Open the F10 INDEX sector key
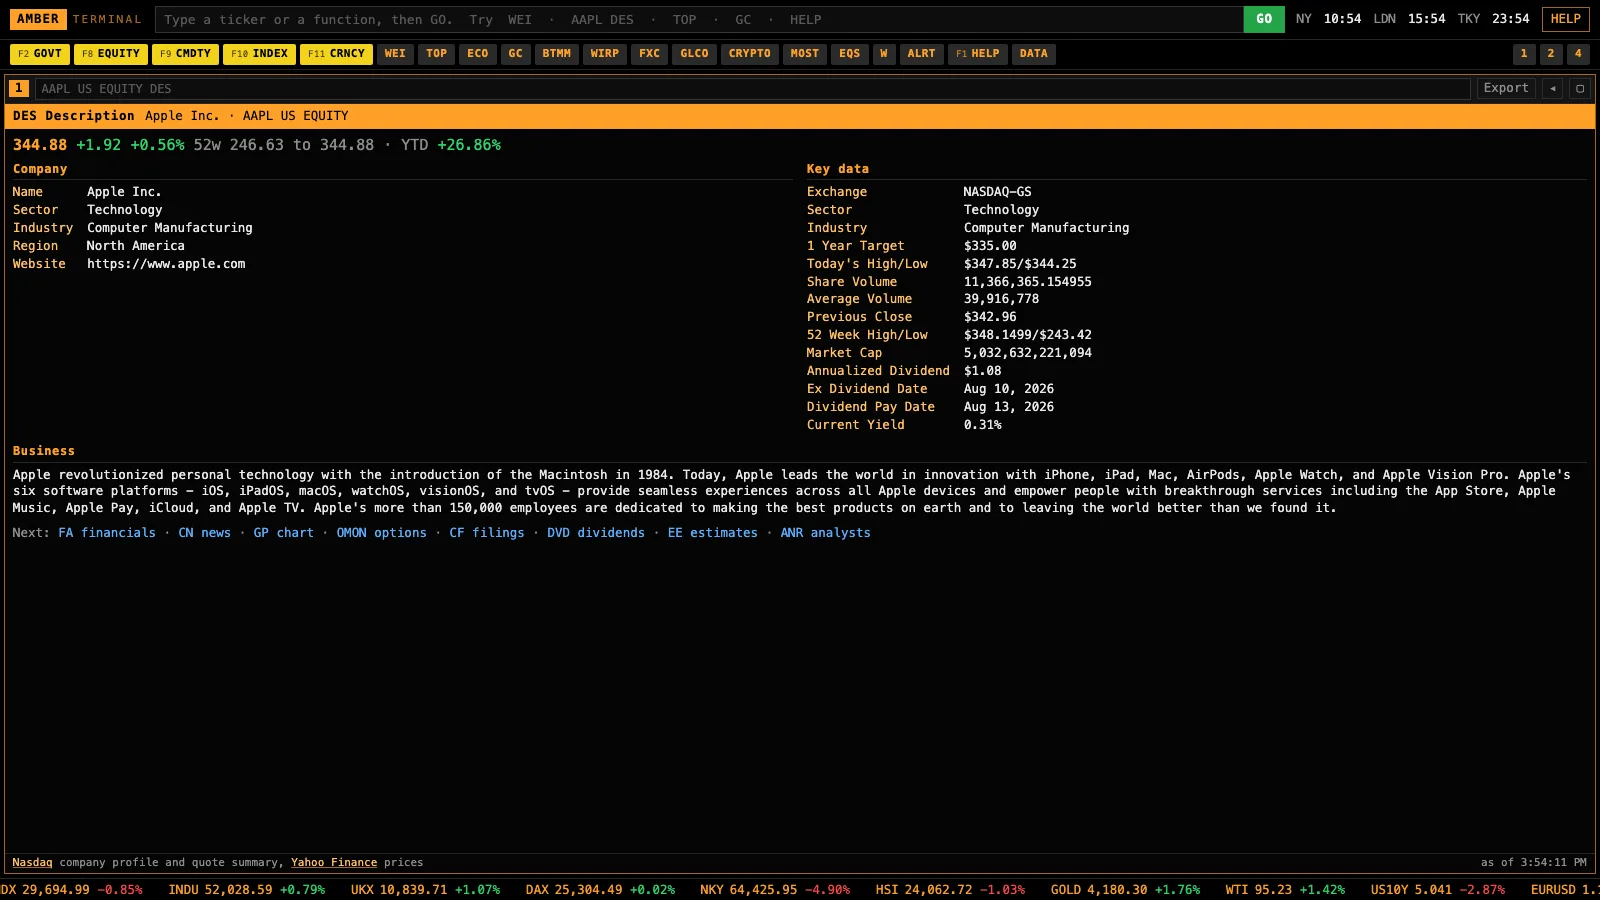Viewport: 1600px width, 900px height. (259, 54)
